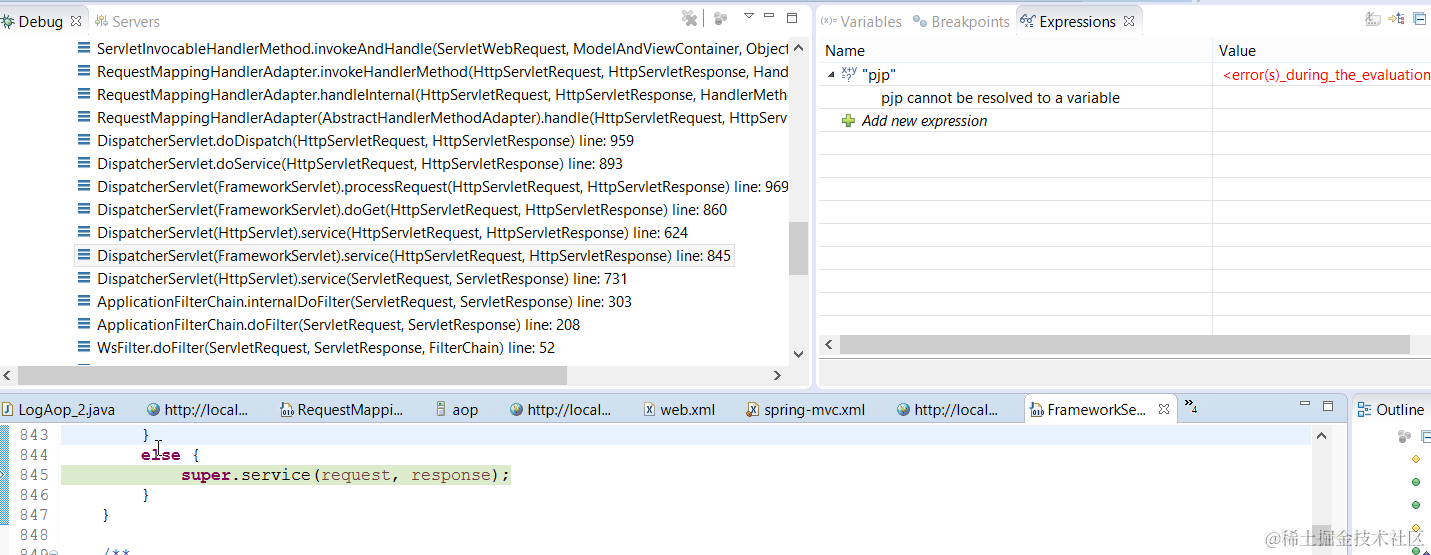Open the spring-mvc.xml editor tab

[x=804, y=409]
